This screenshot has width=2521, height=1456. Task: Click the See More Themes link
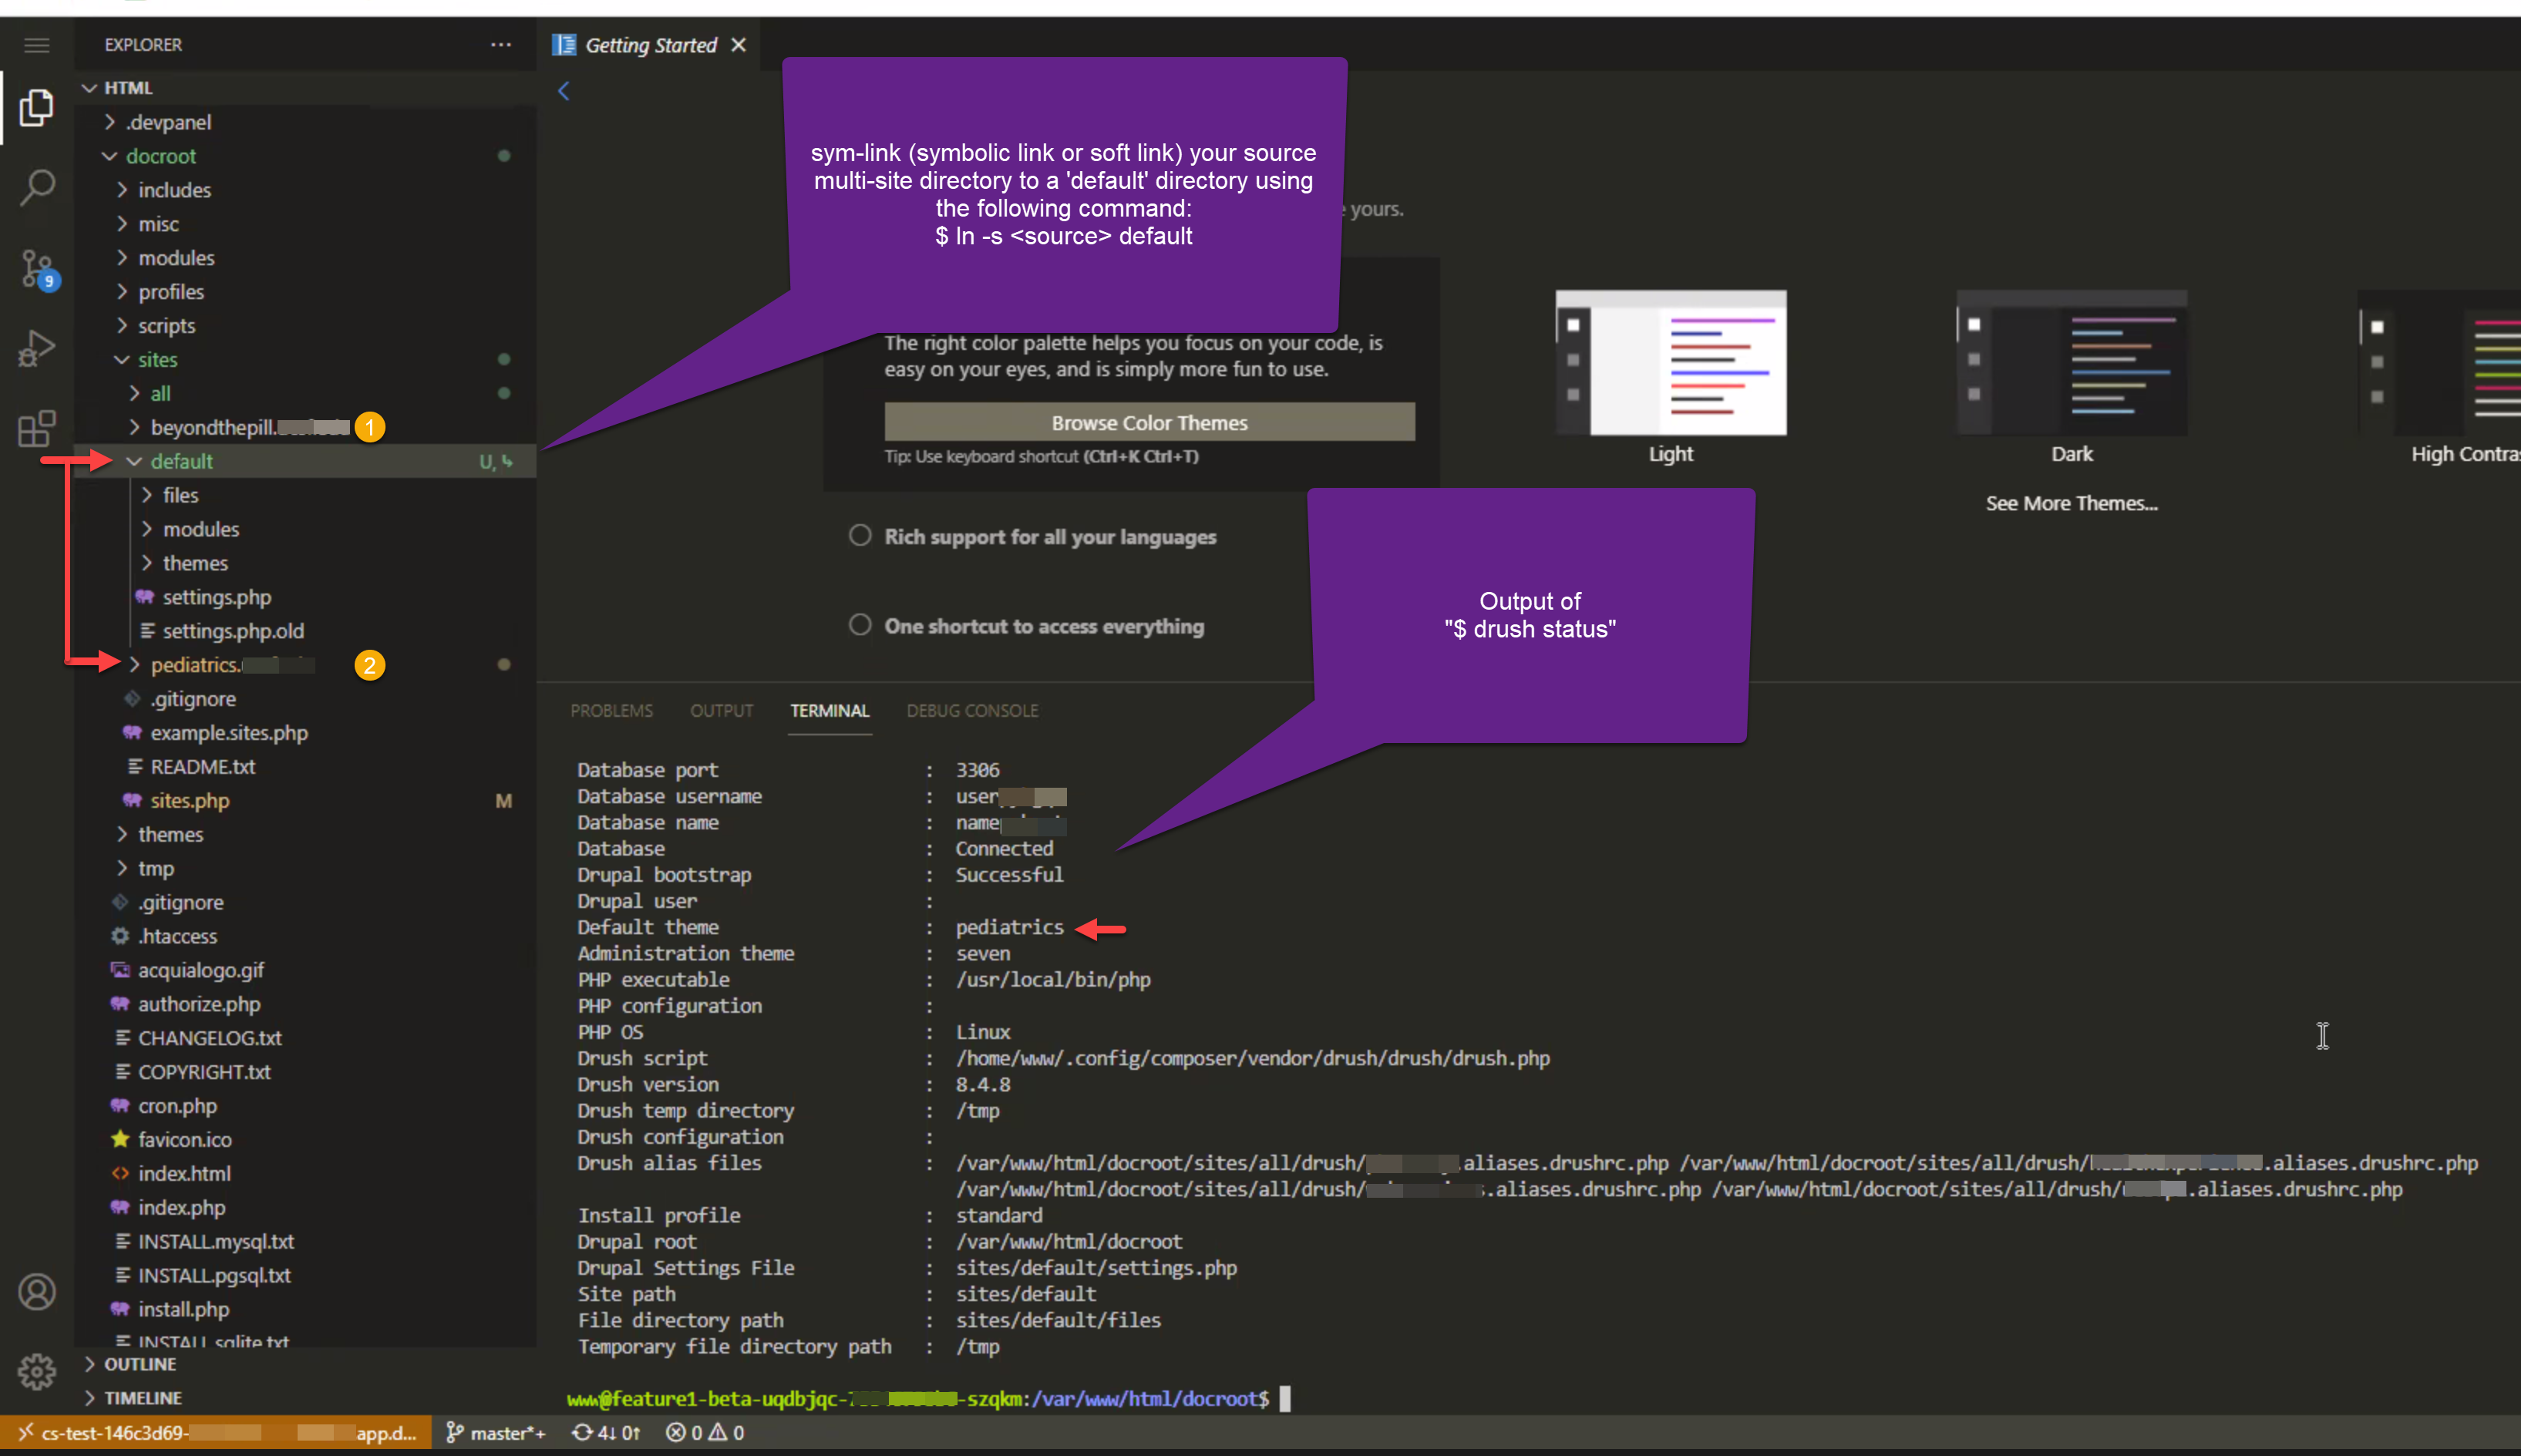click(2071, 504)
